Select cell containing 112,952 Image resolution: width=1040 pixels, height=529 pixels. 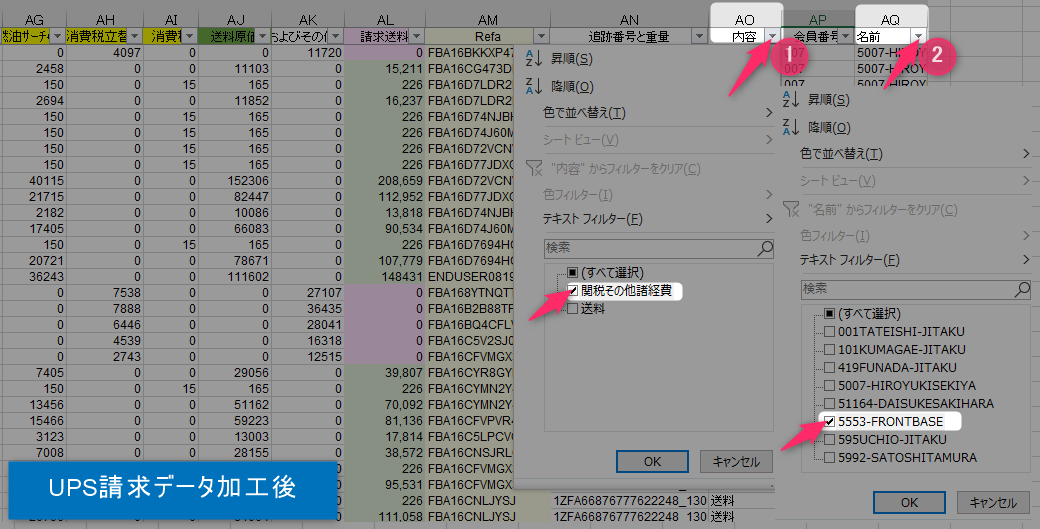pos(385,196)
